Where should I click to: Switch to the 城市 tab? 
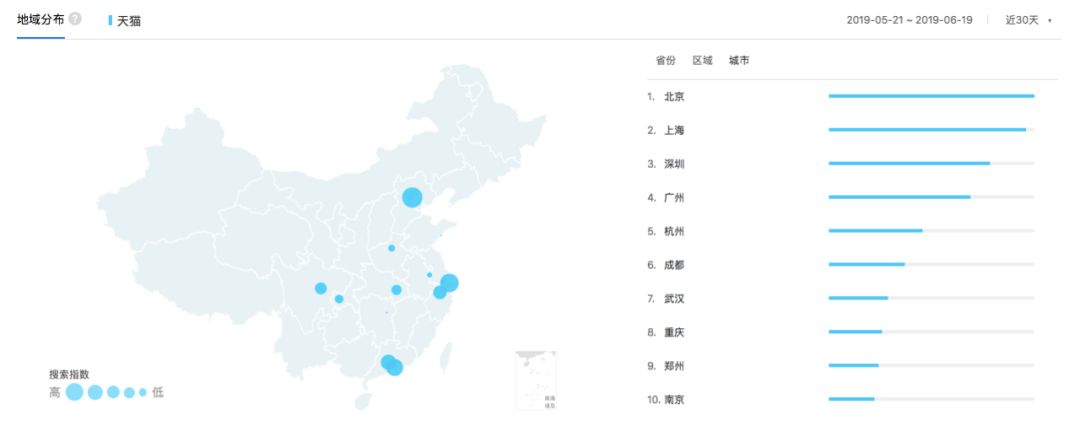(x=739, y=61)
